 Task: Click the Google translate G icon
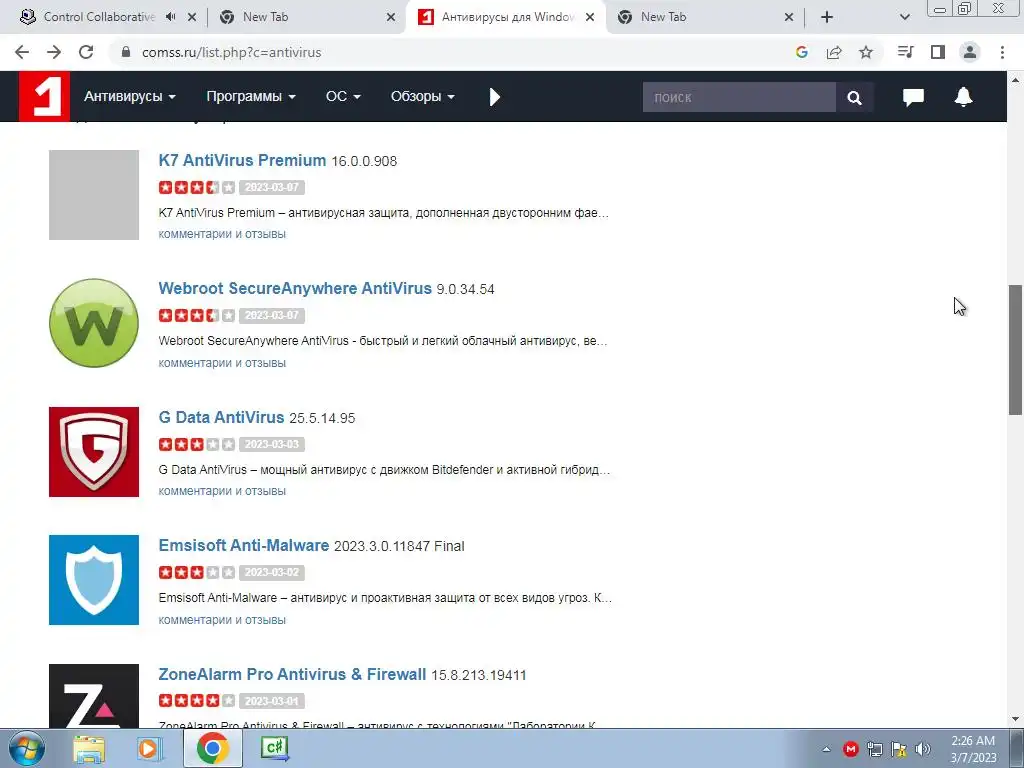[801, 52]
